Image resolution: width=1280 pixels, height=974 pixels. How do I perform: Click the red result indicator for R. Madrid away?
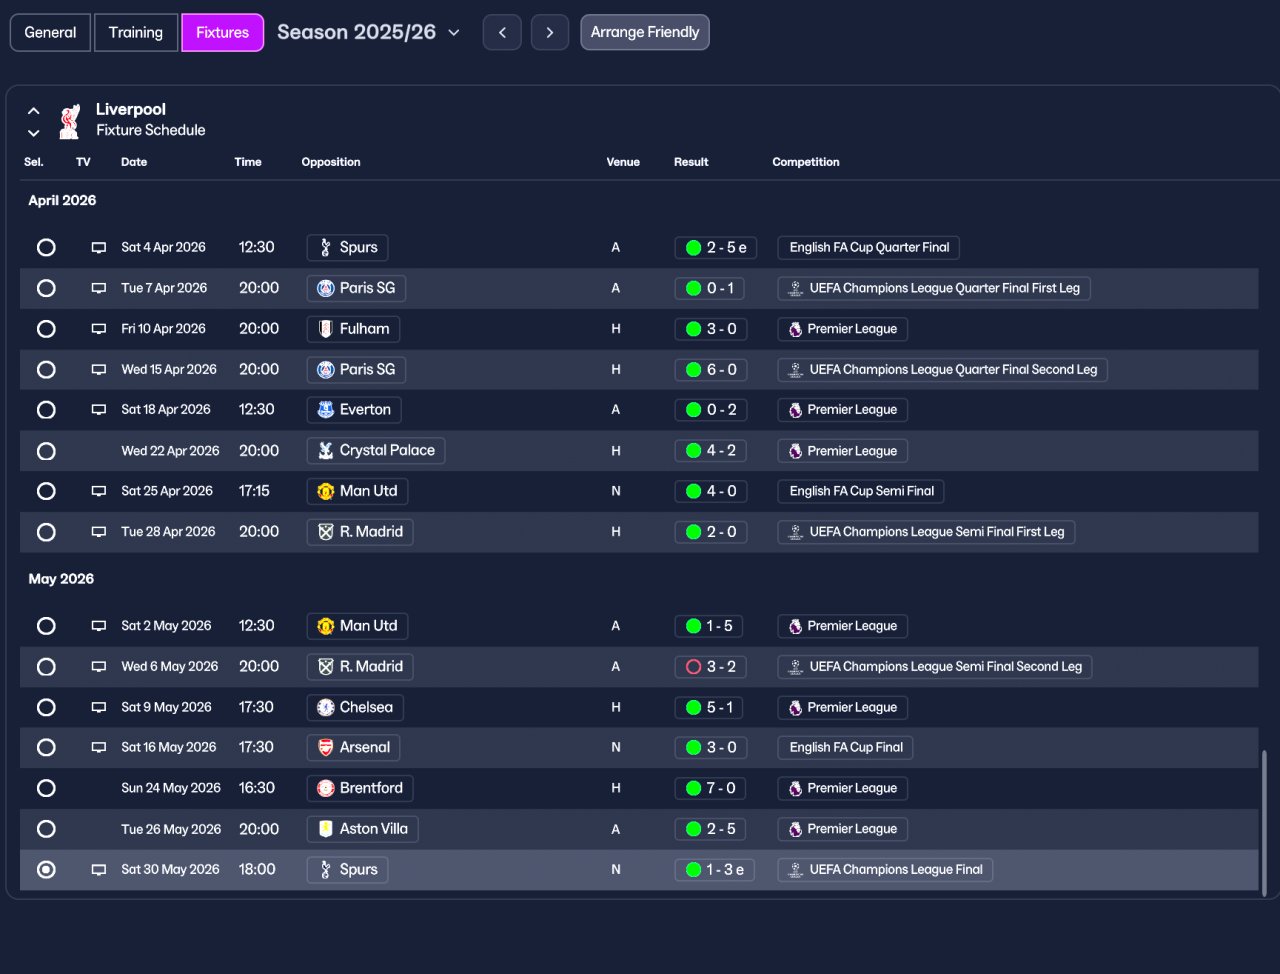(x=693, y=667)
